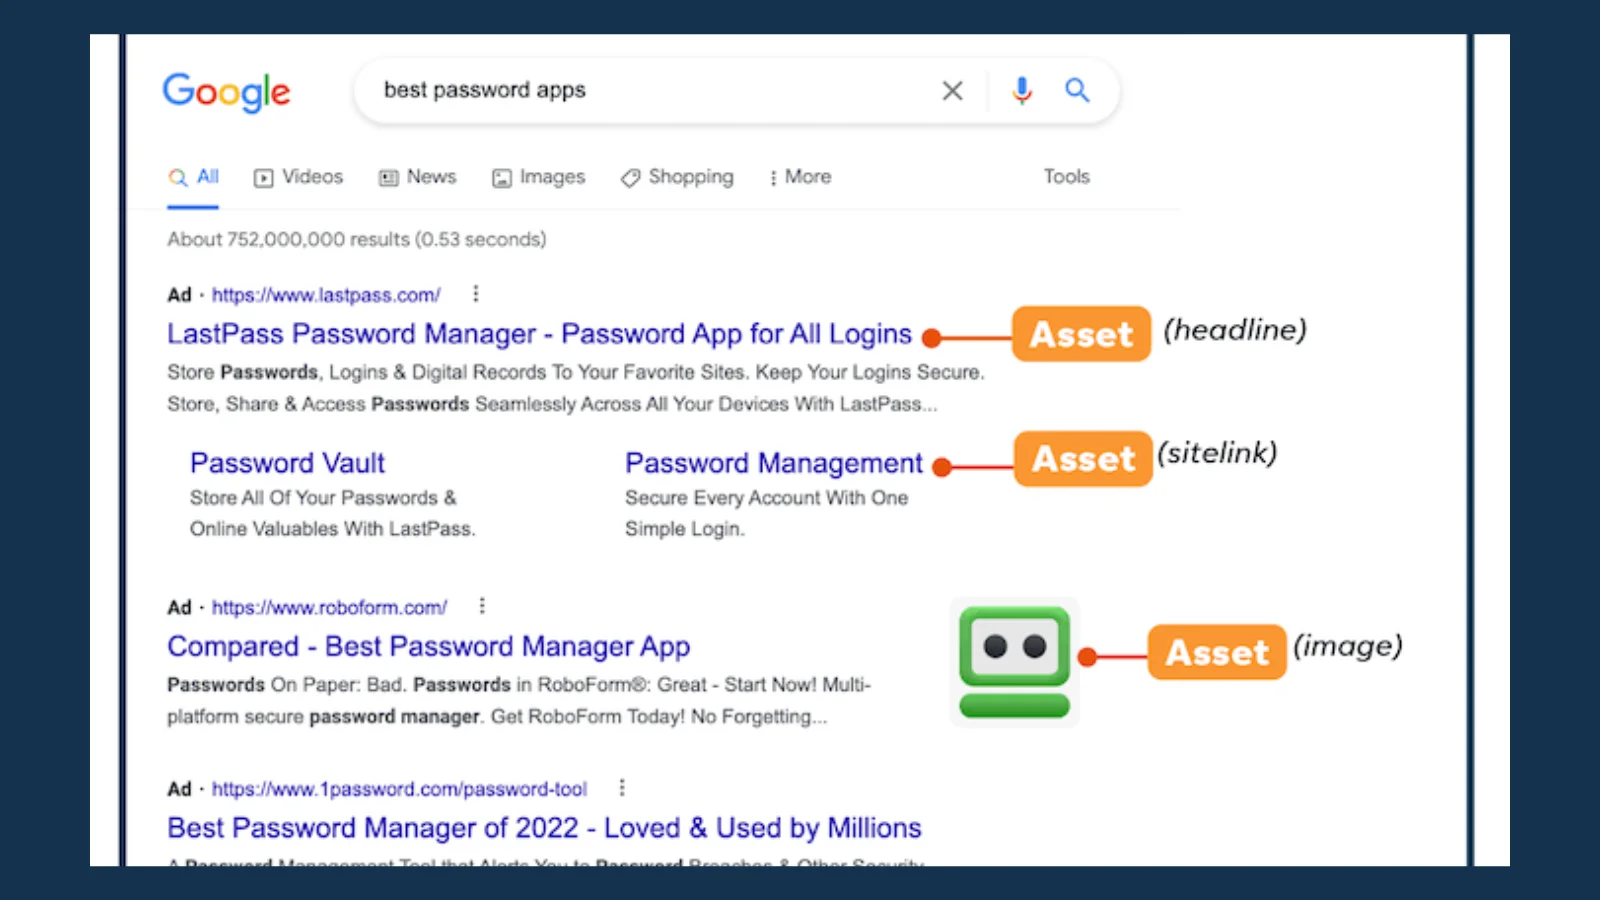Image resolution: width=1600 pixels, height=900 pixels.
Task: Switch to the News tab
Action: coord(417,177)
